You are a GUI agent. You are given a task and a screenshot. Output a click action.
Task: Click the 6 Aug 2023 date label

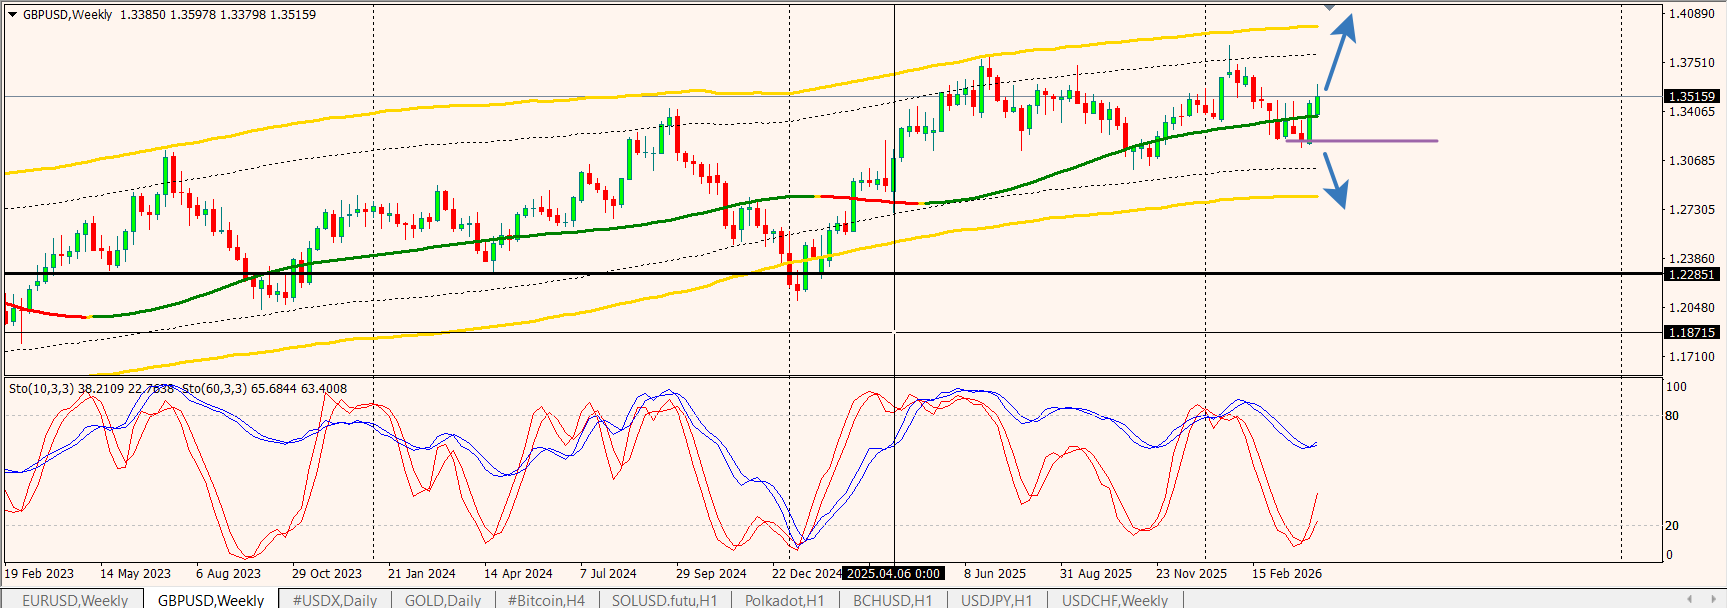tap(228, 574)
